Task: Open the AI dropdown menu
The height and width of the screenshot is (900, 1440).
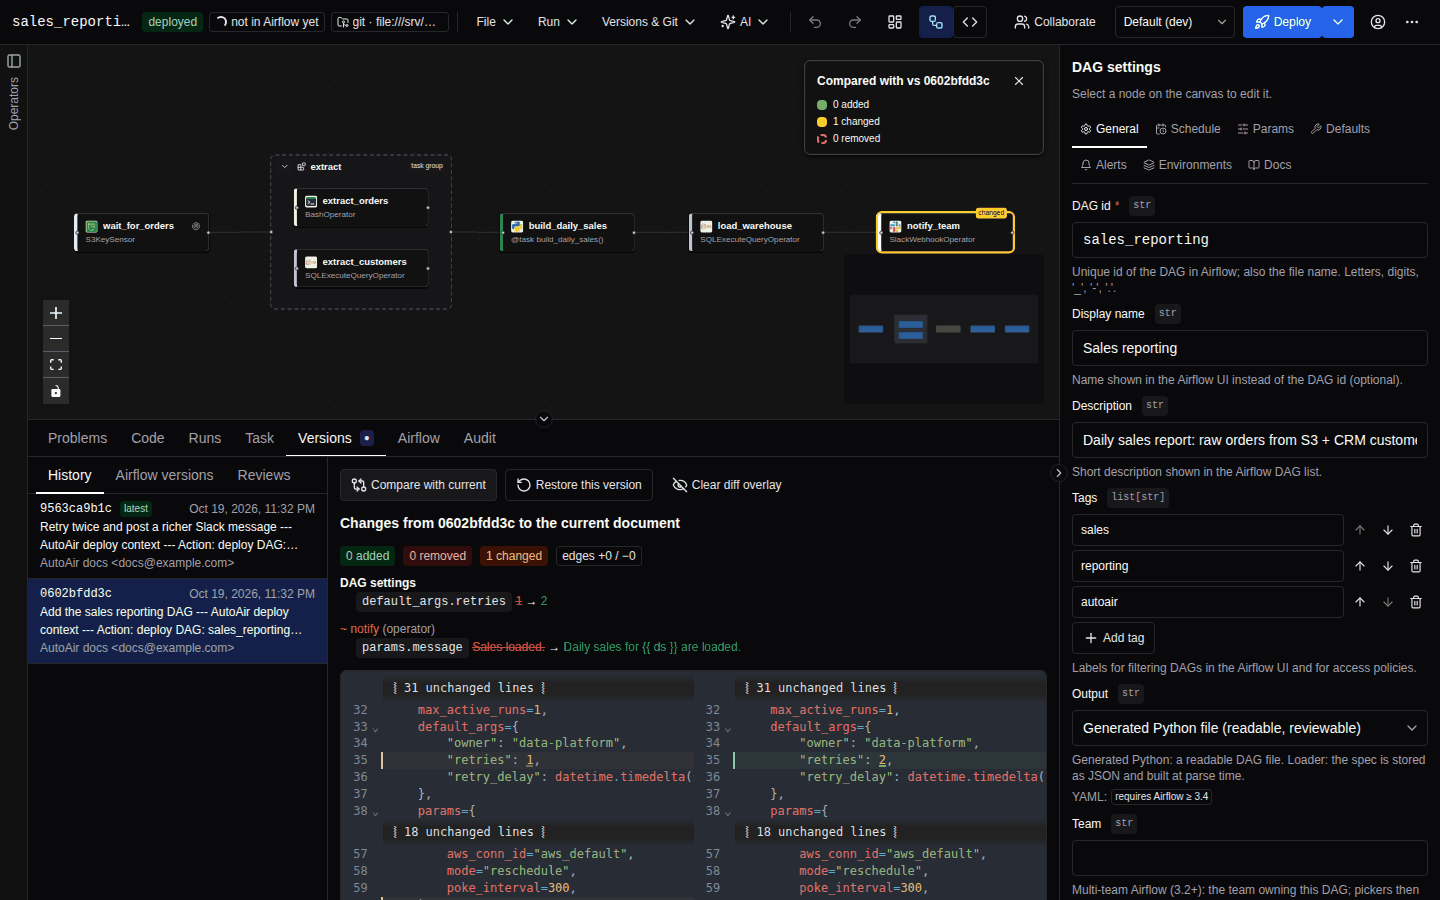Action: pyautogui.click(x=744, y=22)
